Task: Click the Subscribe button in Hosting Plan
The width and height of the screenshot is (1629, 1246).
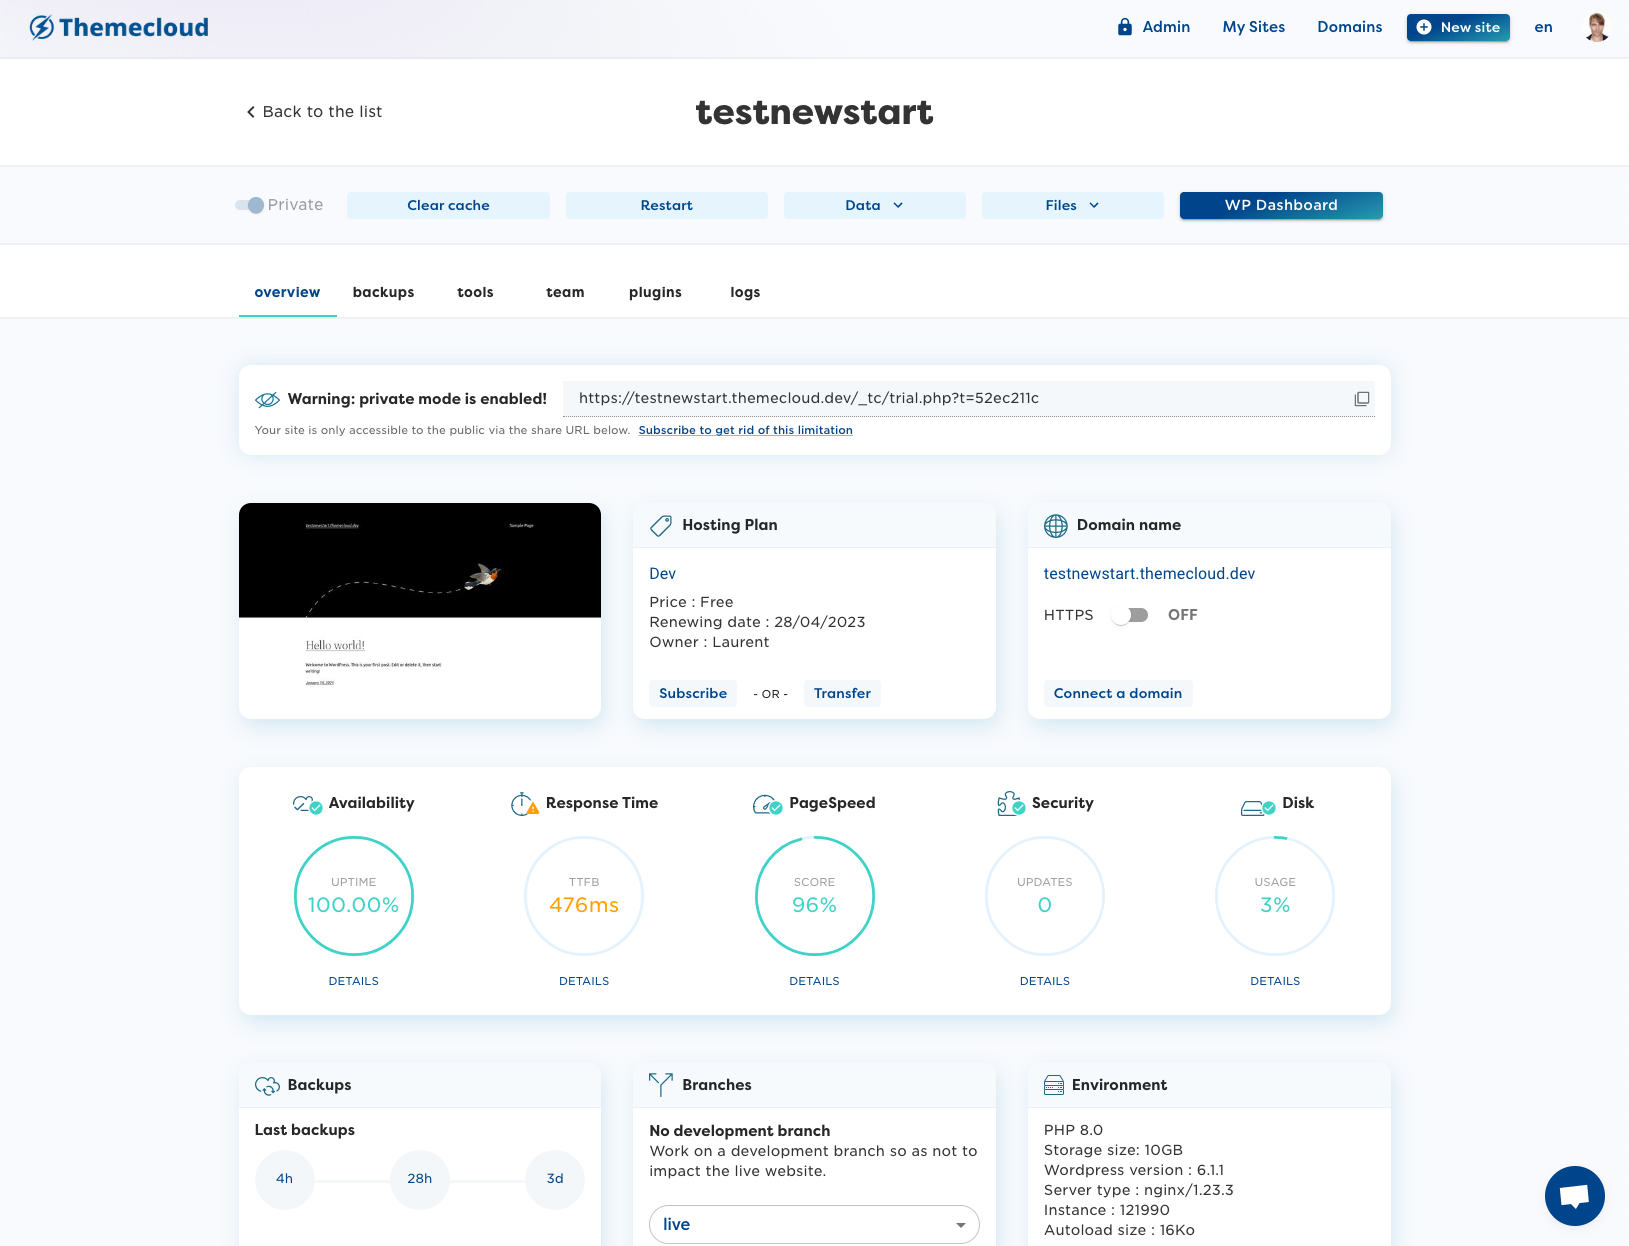Action: pos(693,693)
